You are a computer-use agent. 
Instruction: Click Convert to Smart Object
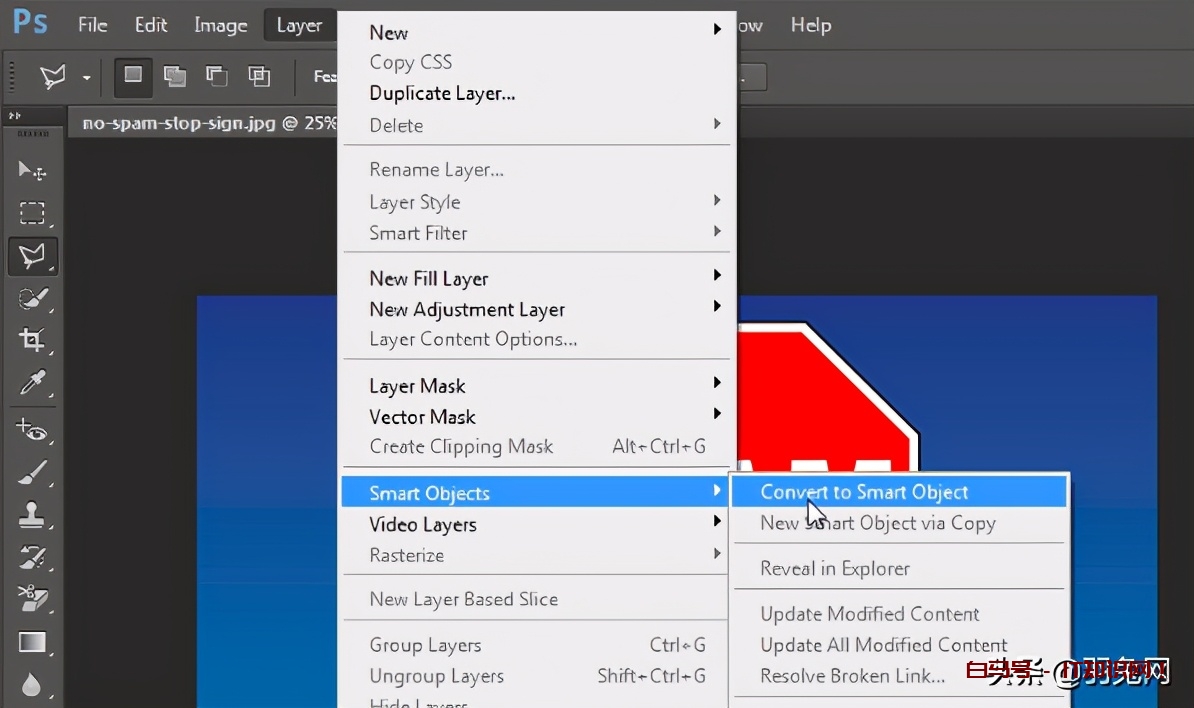[x=864, y=492]
